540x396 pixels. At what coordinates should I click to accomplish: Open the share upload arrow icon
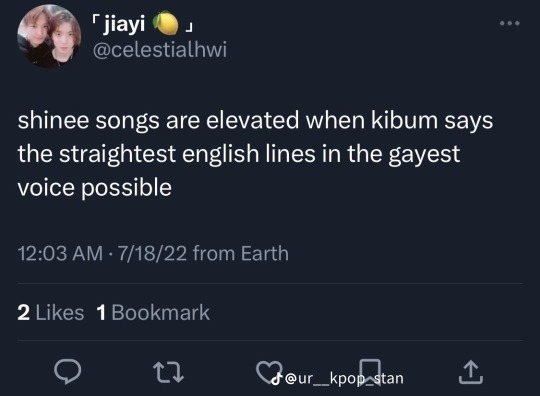(471, 372)
